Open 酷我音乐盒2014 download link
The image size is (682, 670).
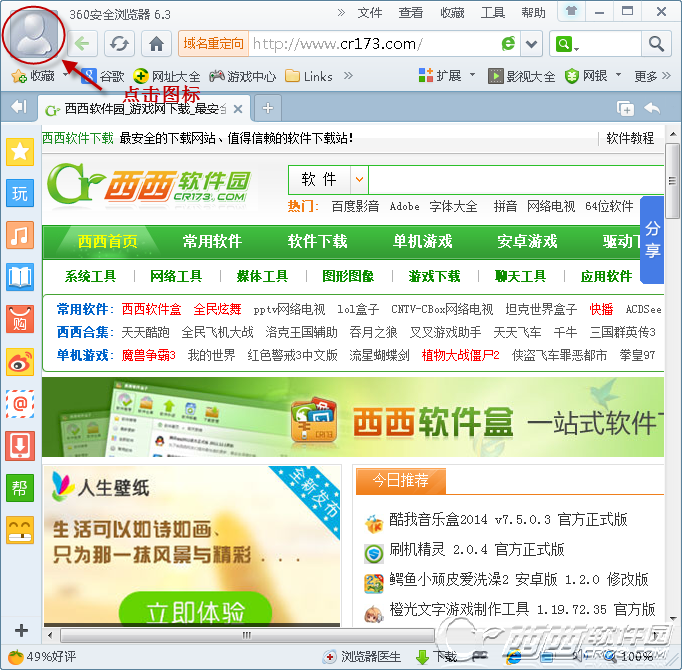point(508,519)
